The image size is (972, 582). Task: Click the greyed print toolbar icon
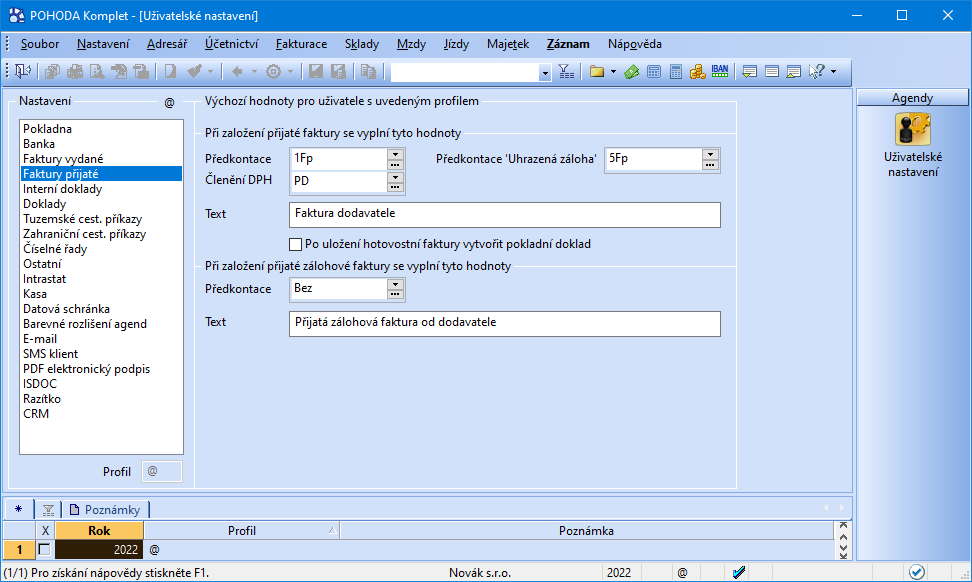pyautogui.click(x=74, y=71)
